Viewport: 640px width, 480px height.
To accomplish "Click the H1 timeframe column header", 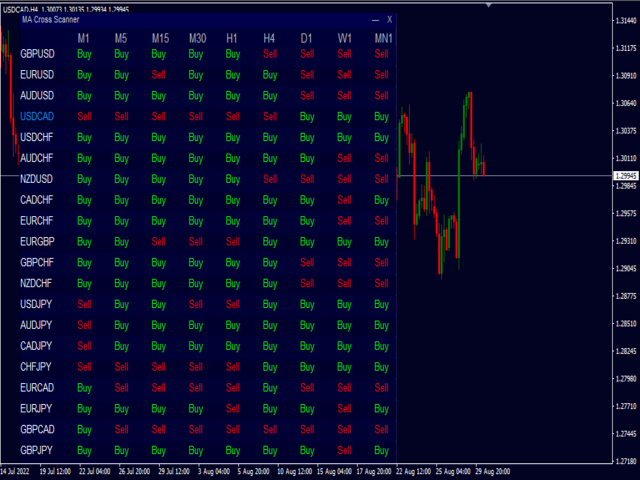I will click(x=231, y=38).
